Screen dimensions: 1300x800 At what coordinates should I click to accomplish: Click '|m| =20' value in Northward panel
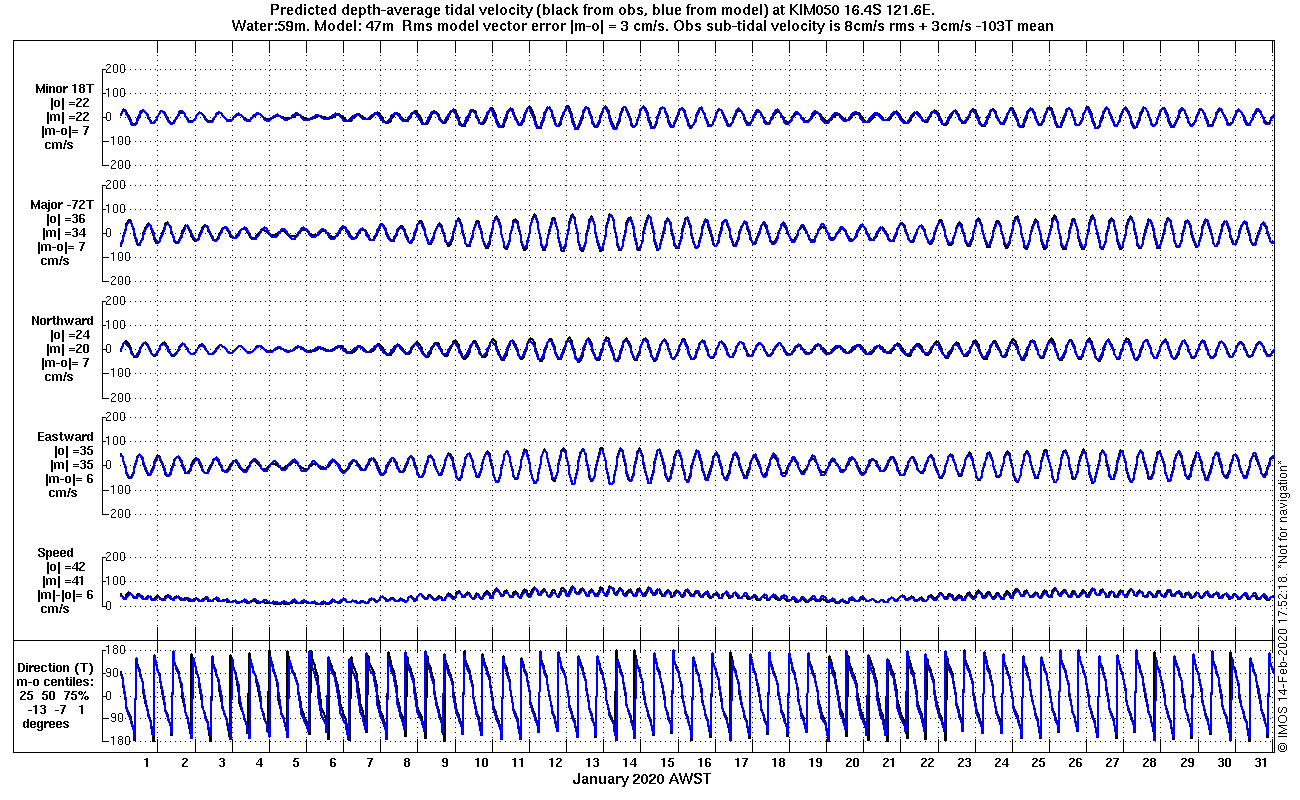click(x=70, y=349)
